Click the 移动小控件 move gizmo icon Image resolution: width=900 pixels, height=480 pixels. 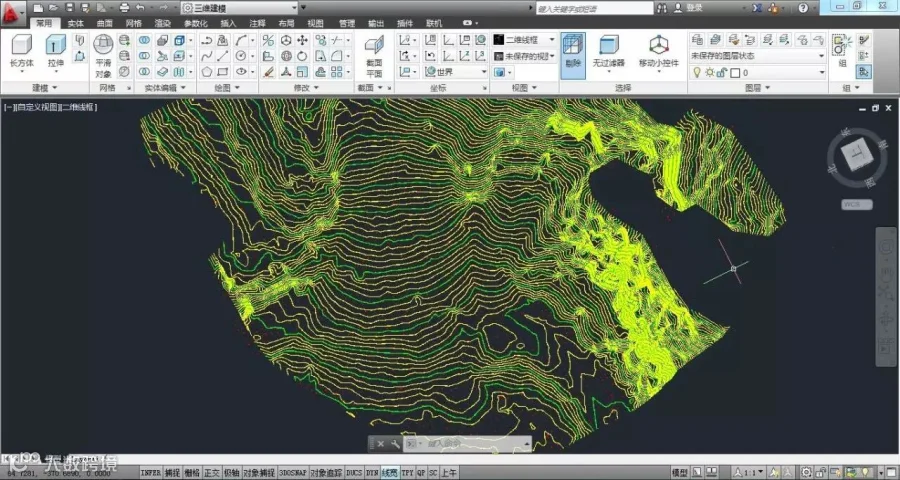[658, 46]
